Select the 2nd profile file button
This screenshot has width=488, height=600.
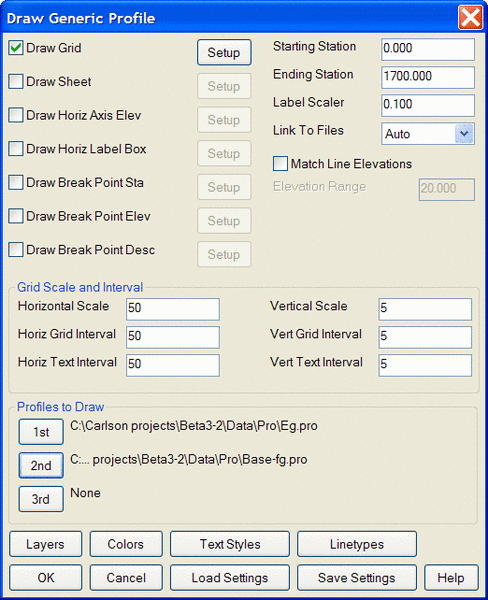(41, 465)
